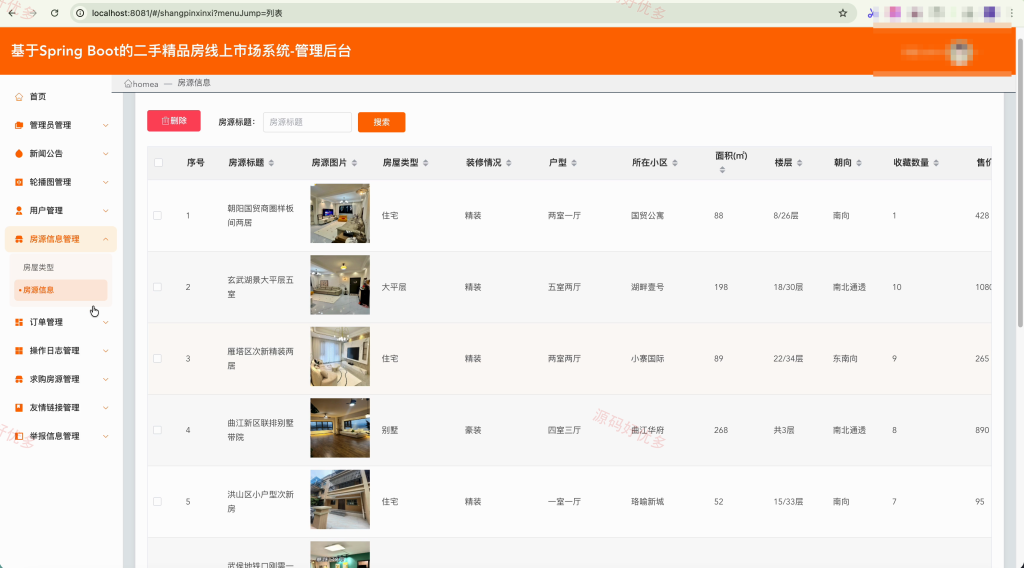
Task: Click the 房源标题 search input field
Action: pyautogui.click(x=307, y=122)
